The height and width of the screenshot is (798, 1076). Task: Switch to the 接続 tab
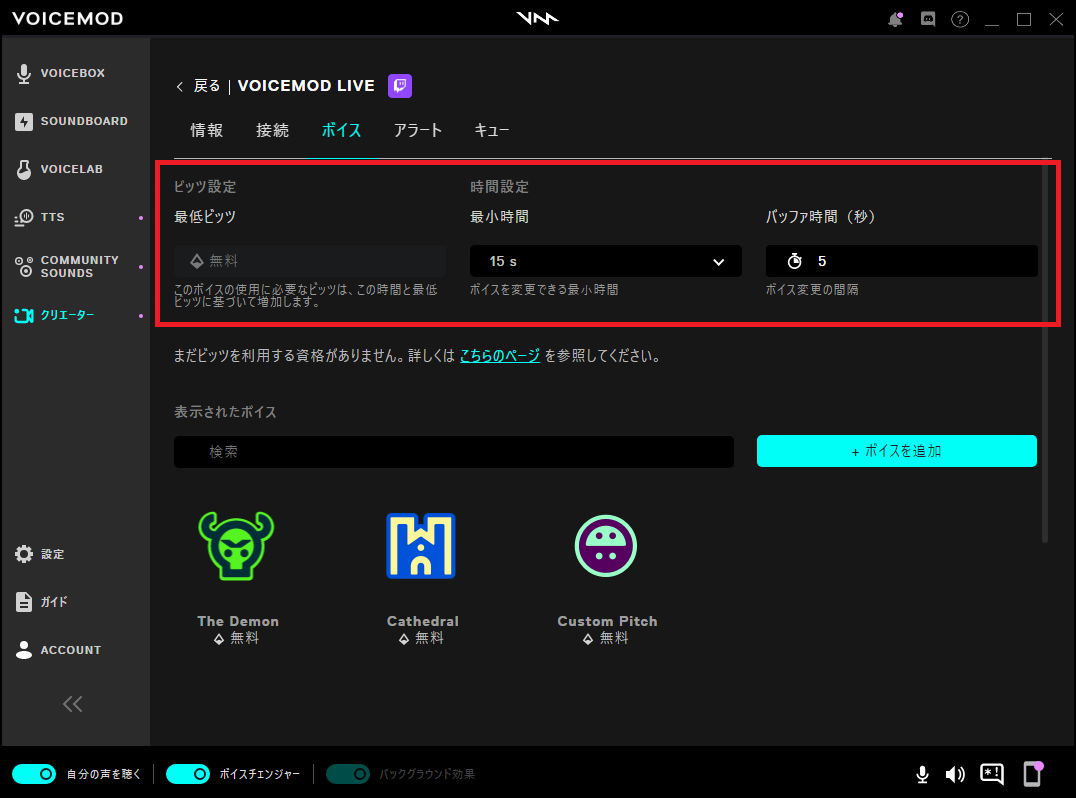(272, 130)
